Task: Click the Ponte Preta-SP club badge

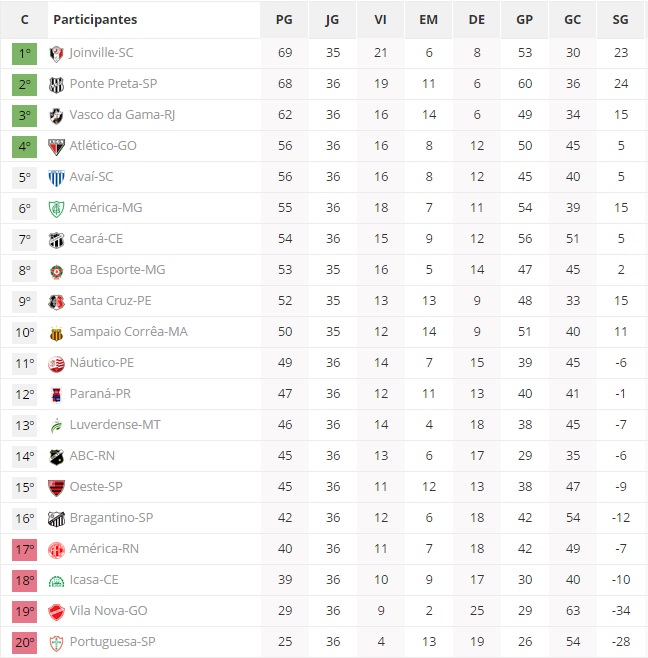Action: (56, 85)
